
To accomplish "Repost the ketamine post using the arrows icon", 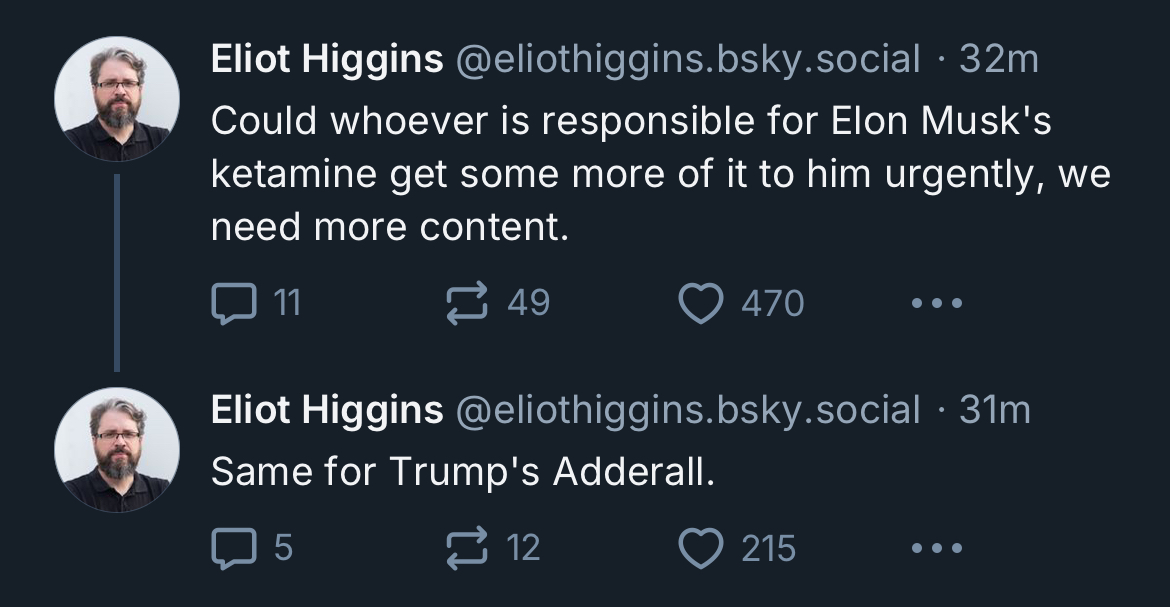I will coord(467,303).
